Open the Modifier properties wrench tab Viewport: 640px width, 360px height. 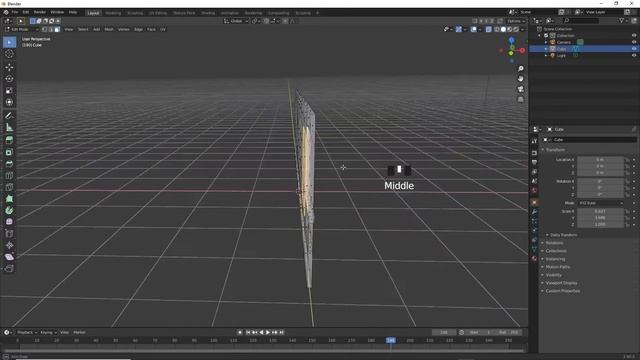[x=534, y=212]
